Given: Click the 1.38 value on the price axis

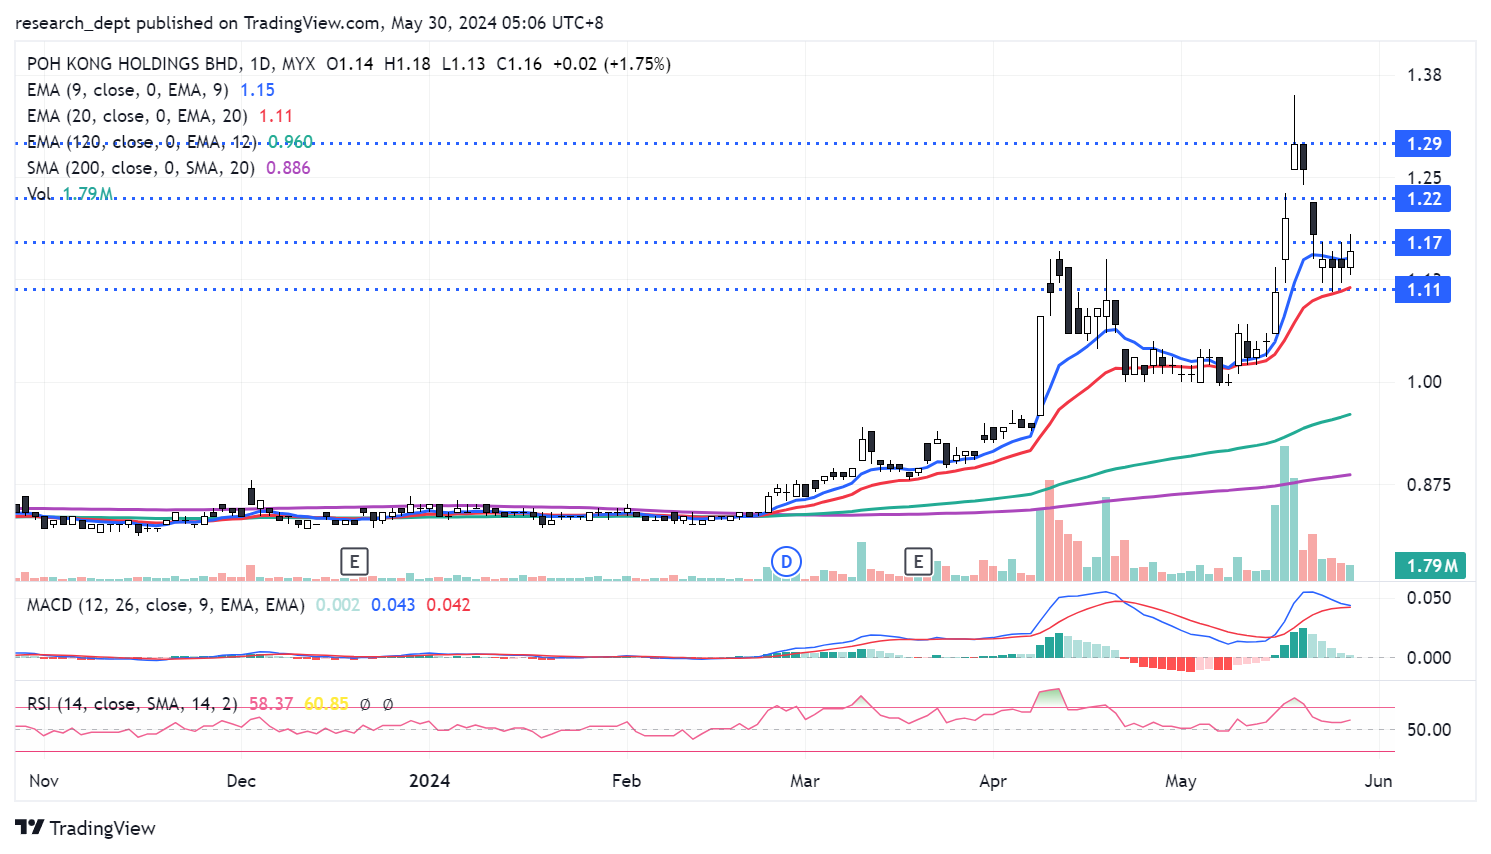Looking at the screenshot, I should (x=1424, y=75).
